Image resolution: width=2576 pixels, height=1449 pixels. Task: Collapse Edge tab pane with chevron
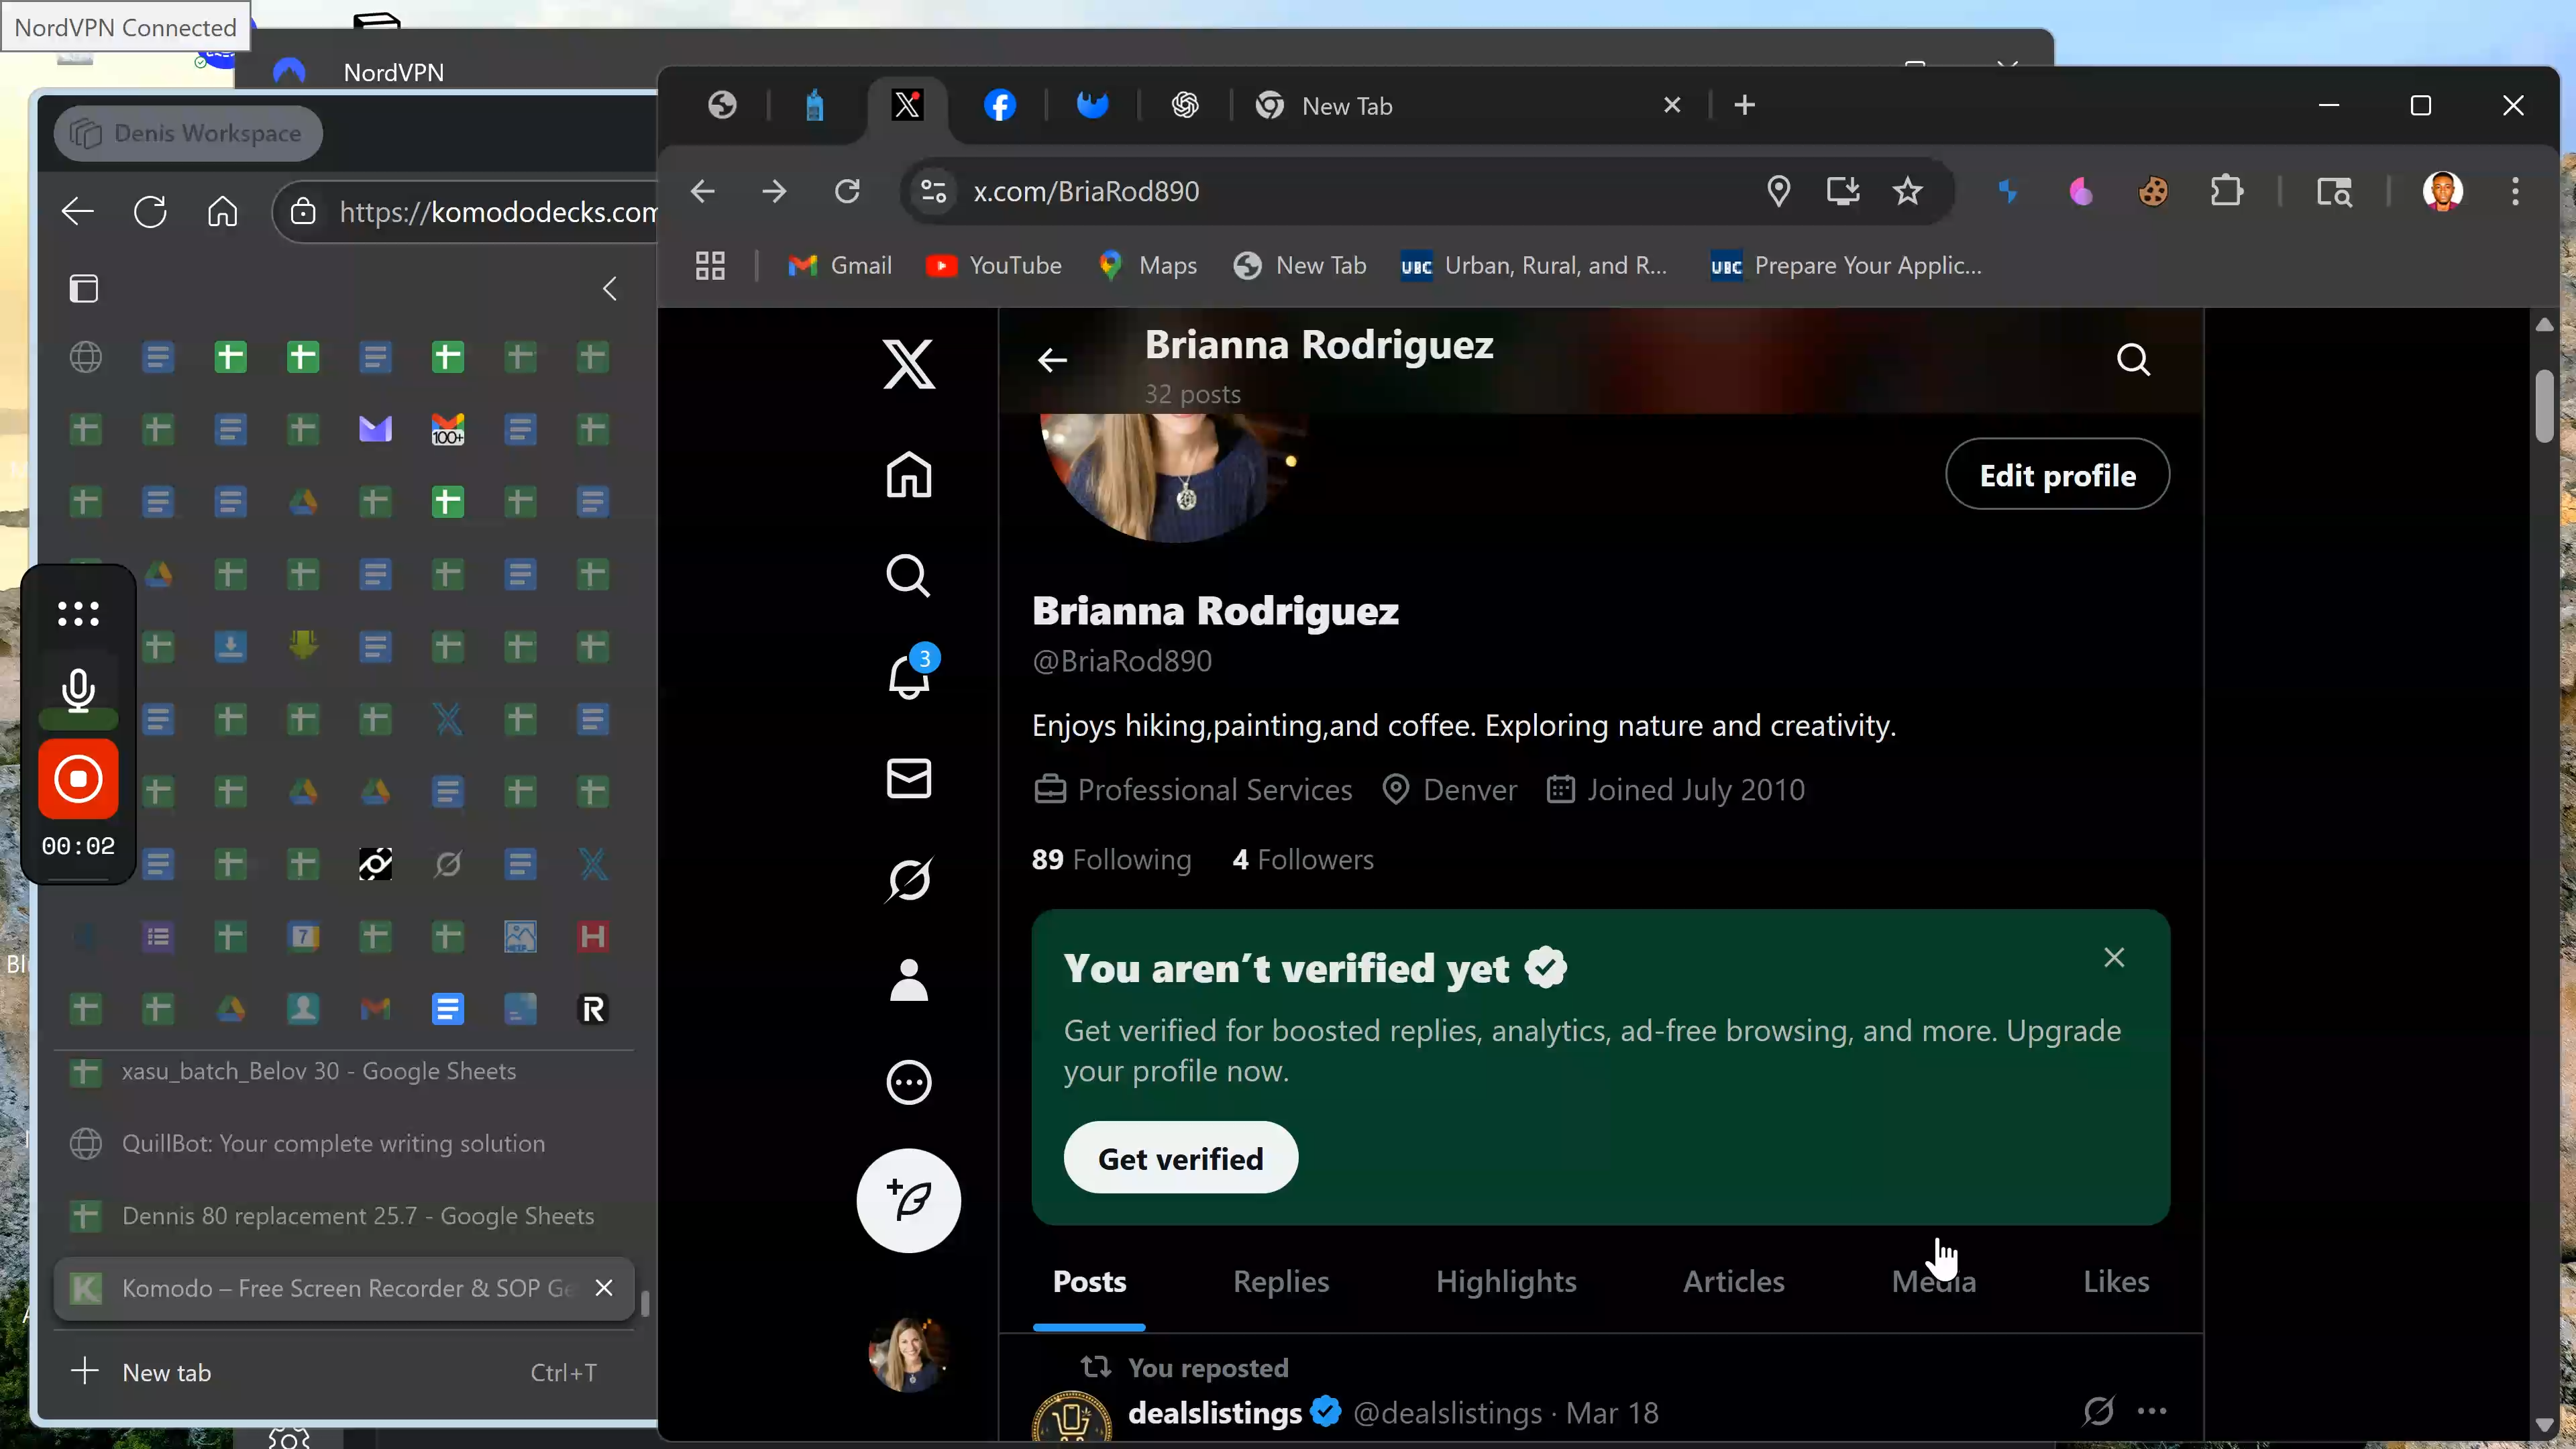click(610, 289)
